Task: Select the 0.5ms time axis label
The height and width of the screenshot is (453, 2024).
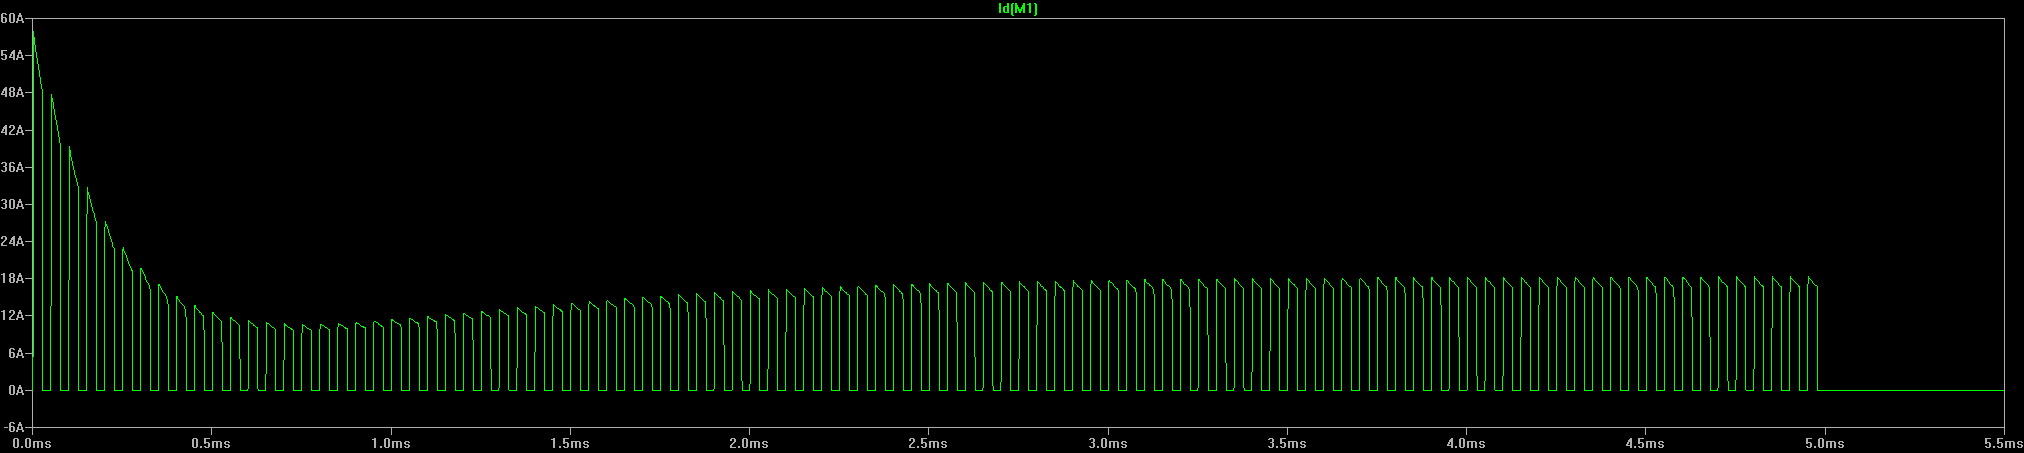Action: point(211,443)
